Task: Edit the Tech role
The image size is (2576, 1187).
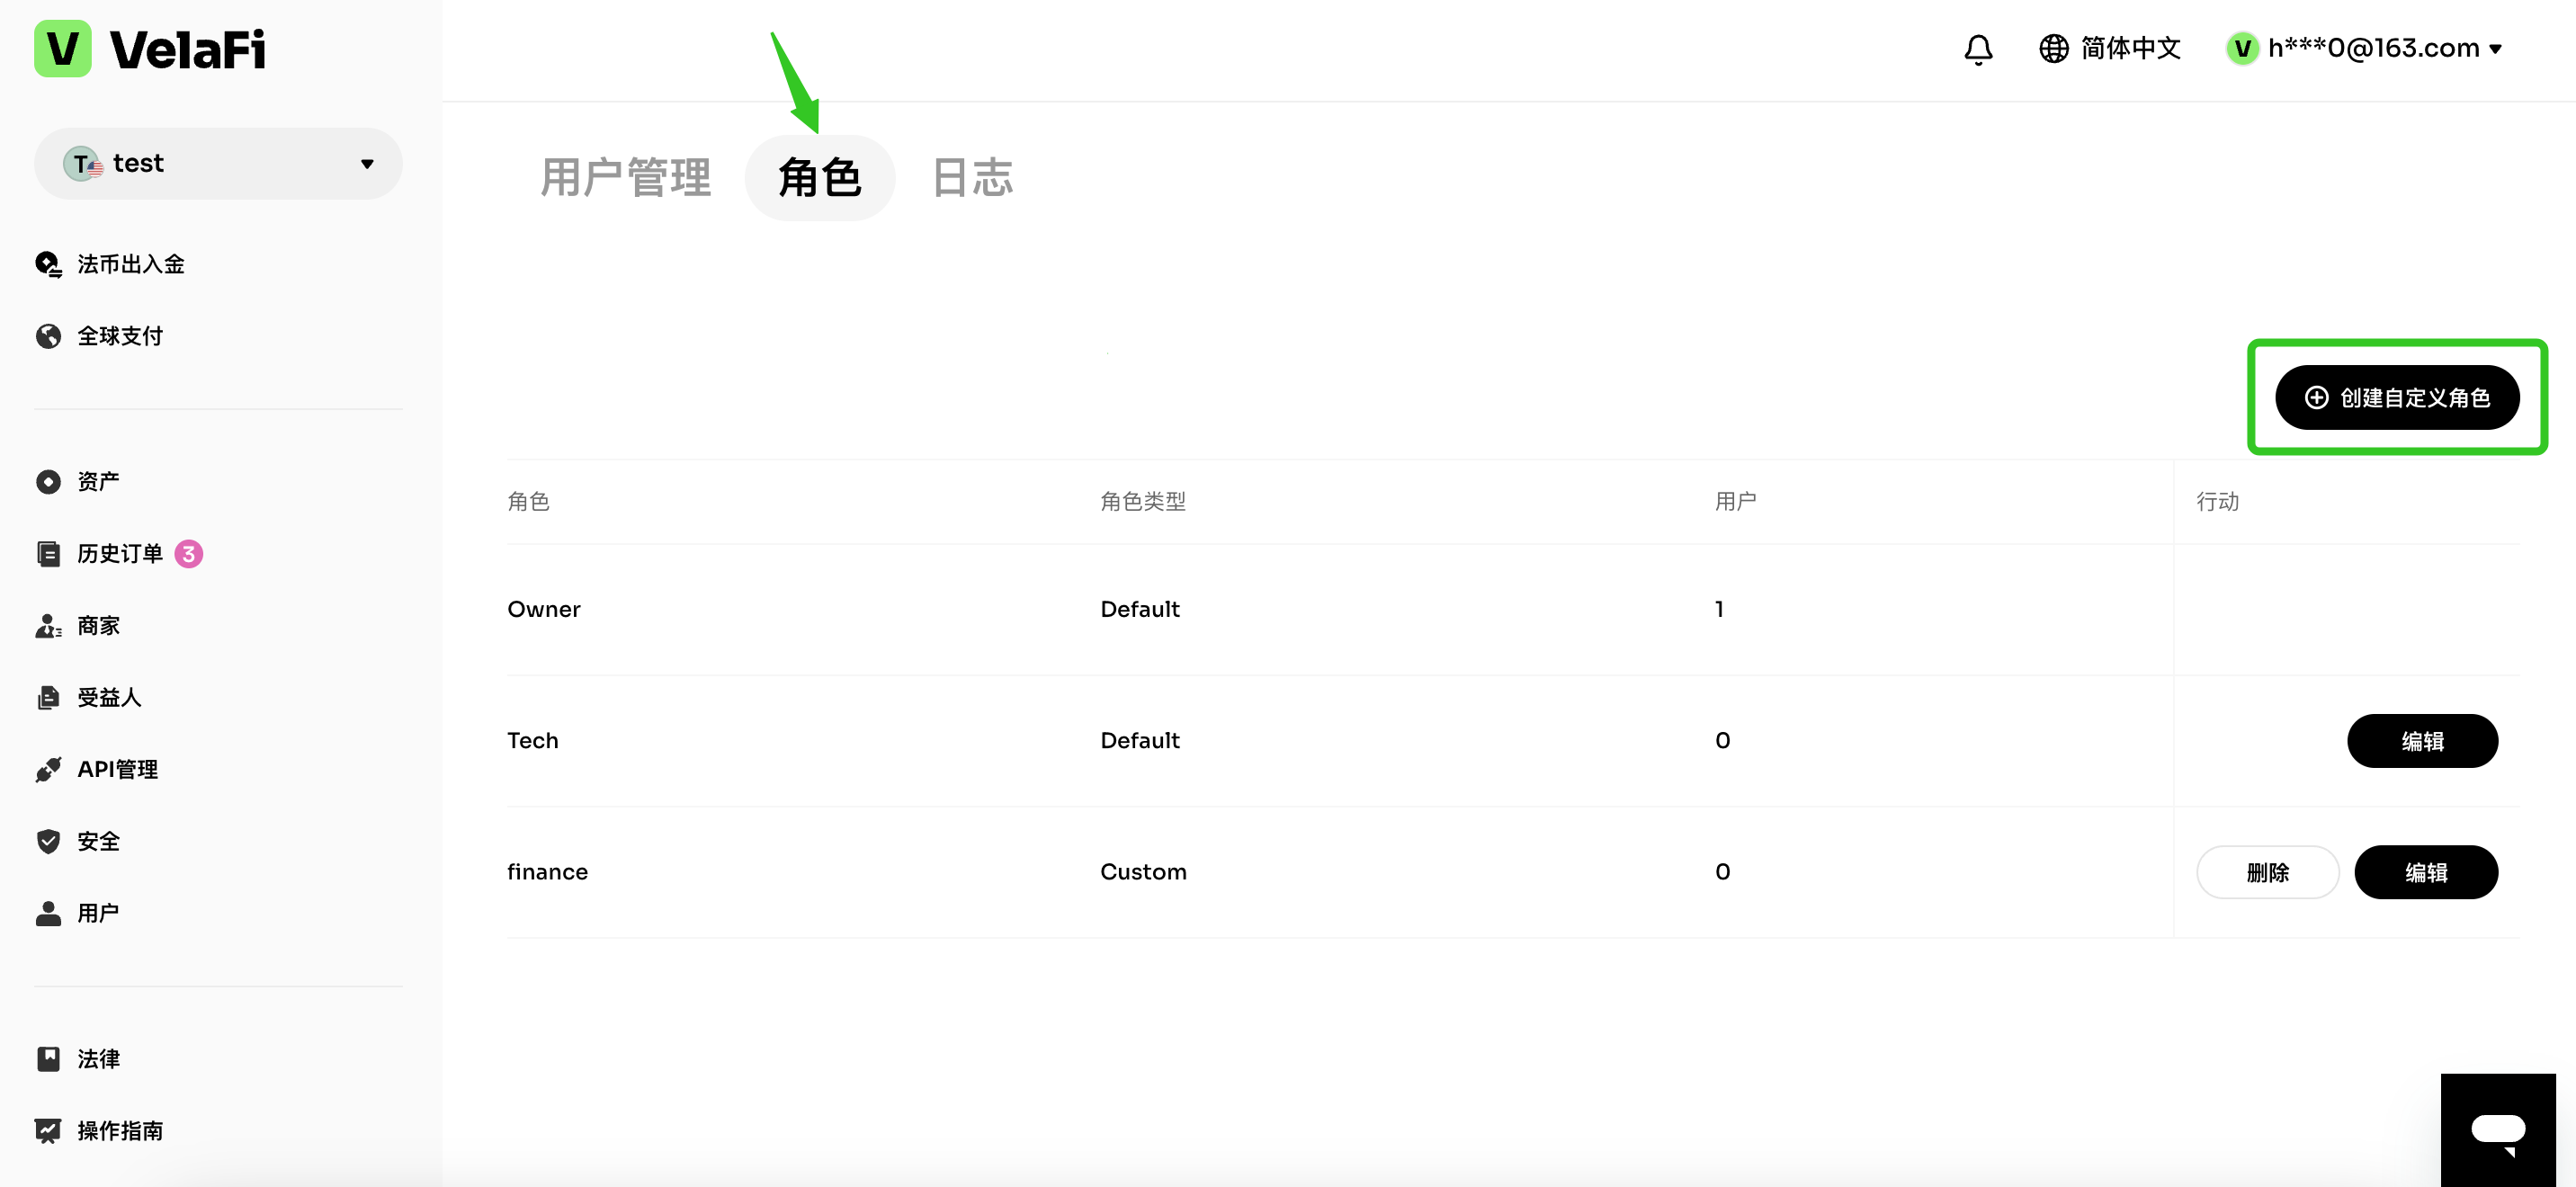Action: (x=2422, y=741)
